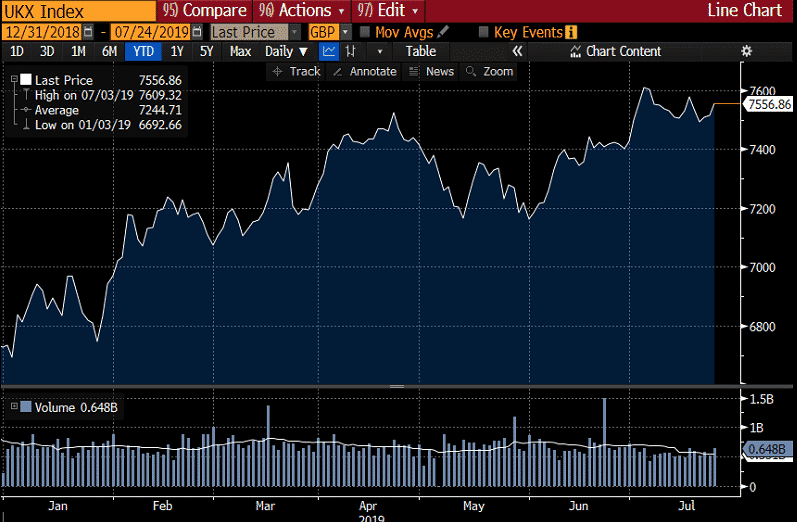
Task: Activate the Annotate pencil tool
Action: (x=364, y=72)
